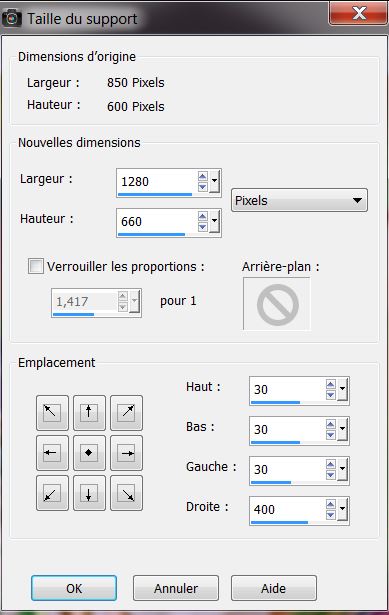The width and height of the screenshot is (389, 615).
Task: Select the top-right placement arrow
Action: click(126, 413)
